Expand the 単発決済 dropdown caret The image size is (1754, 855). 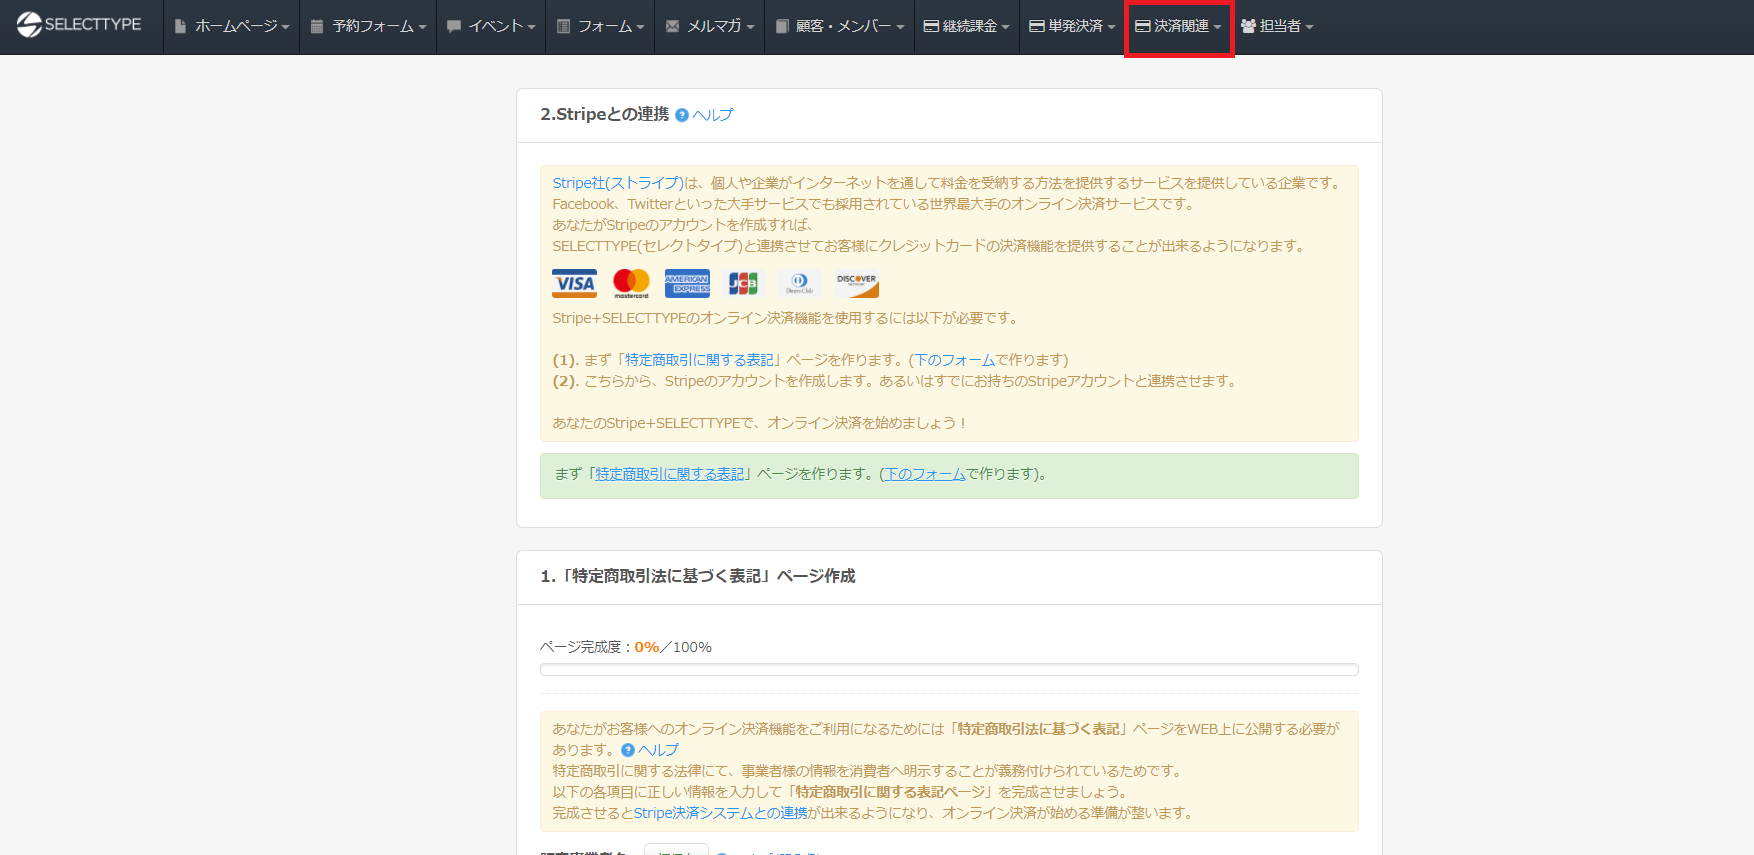point(1111,27)
